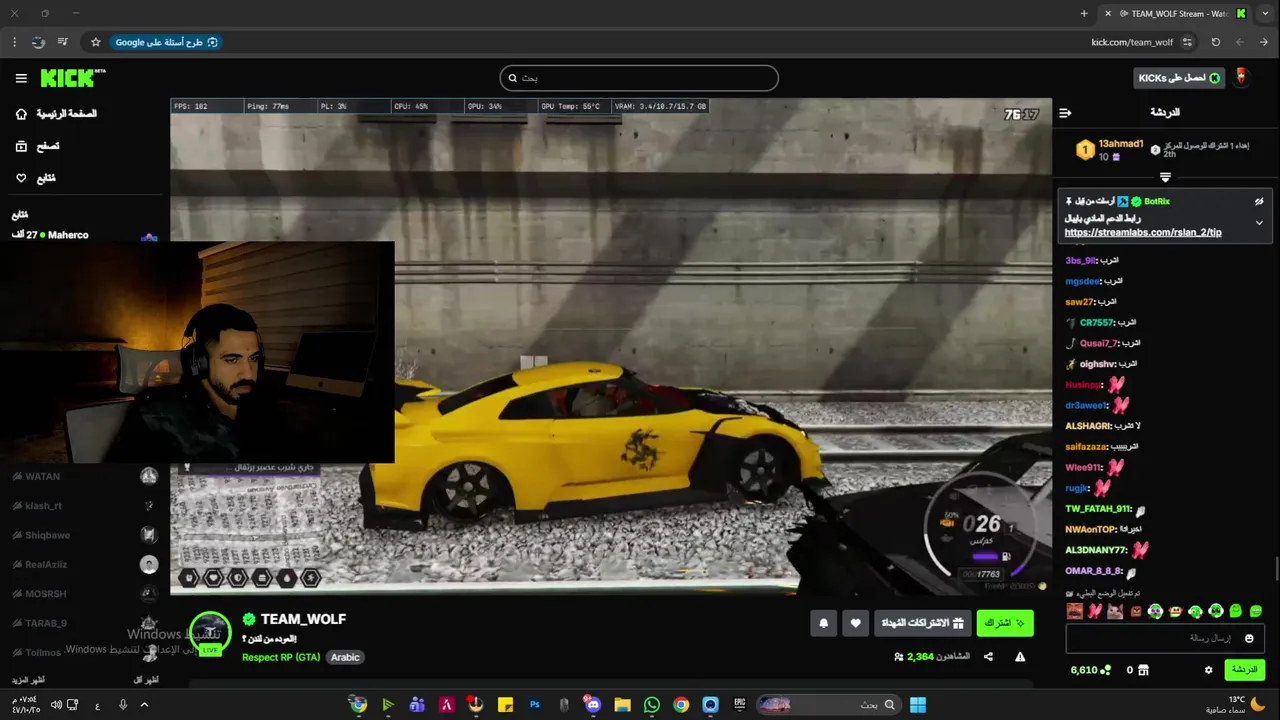Open Photoshop from taskbar
The image size is (1280, 720).
pos(535,705)
